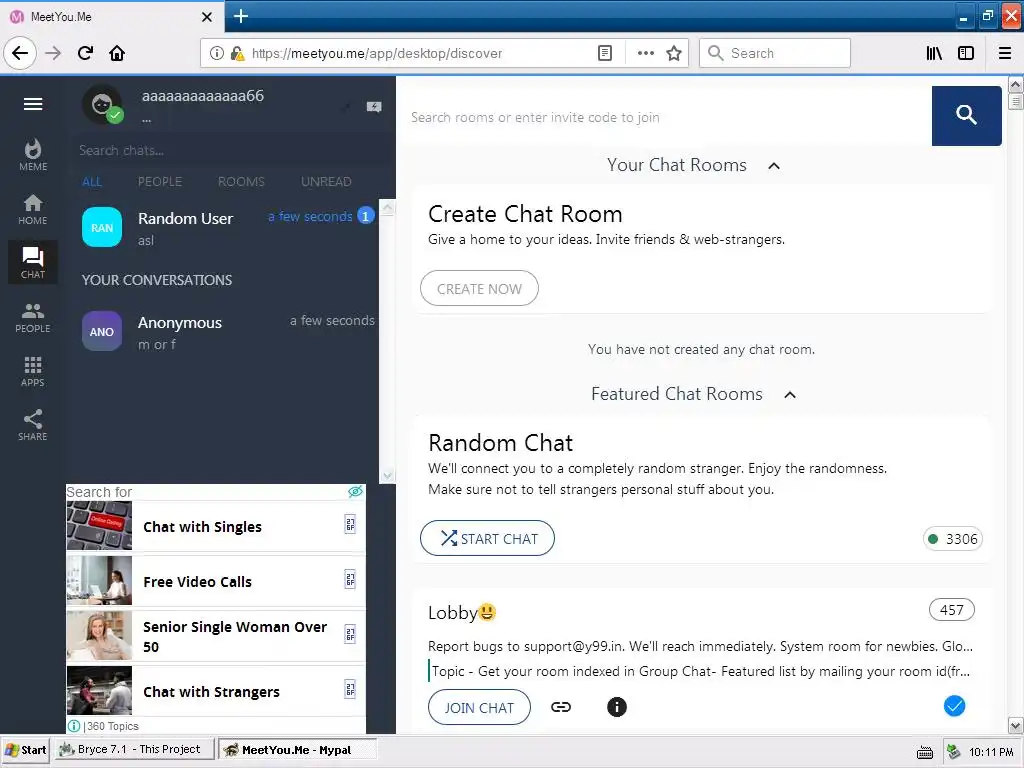Open Senior Single Woman Over 50 ad
1024x768 pixels.
pos(216,636)
